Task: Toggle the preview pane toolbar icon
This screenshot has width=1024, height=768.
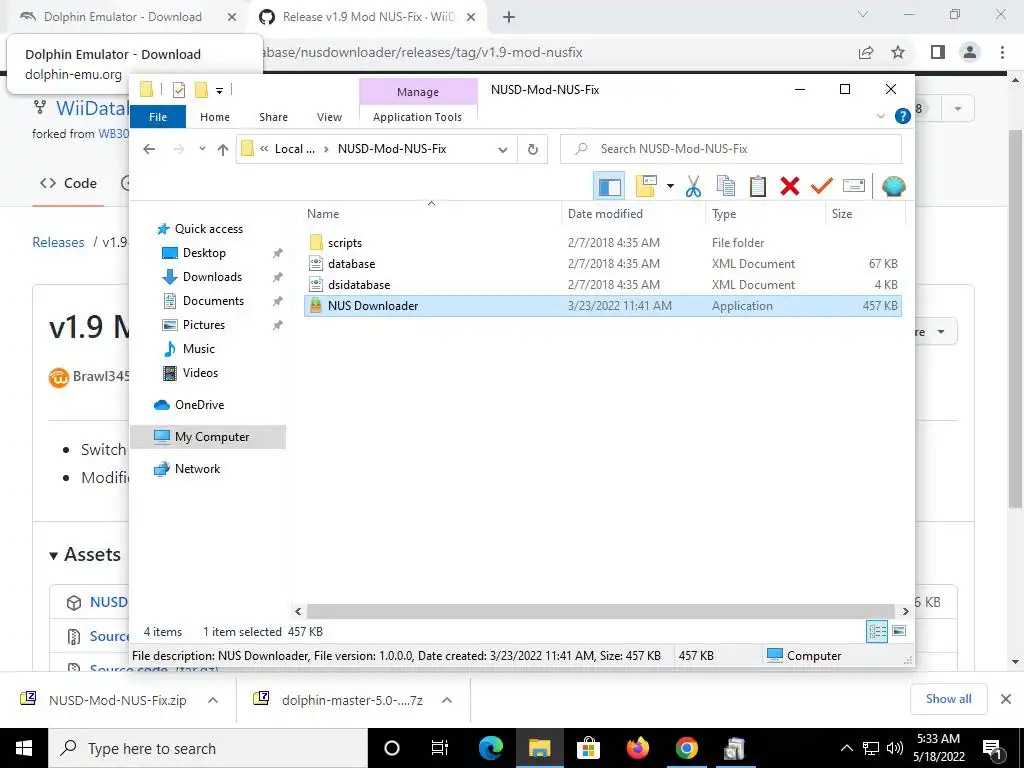Action: (x=609, y=187)
